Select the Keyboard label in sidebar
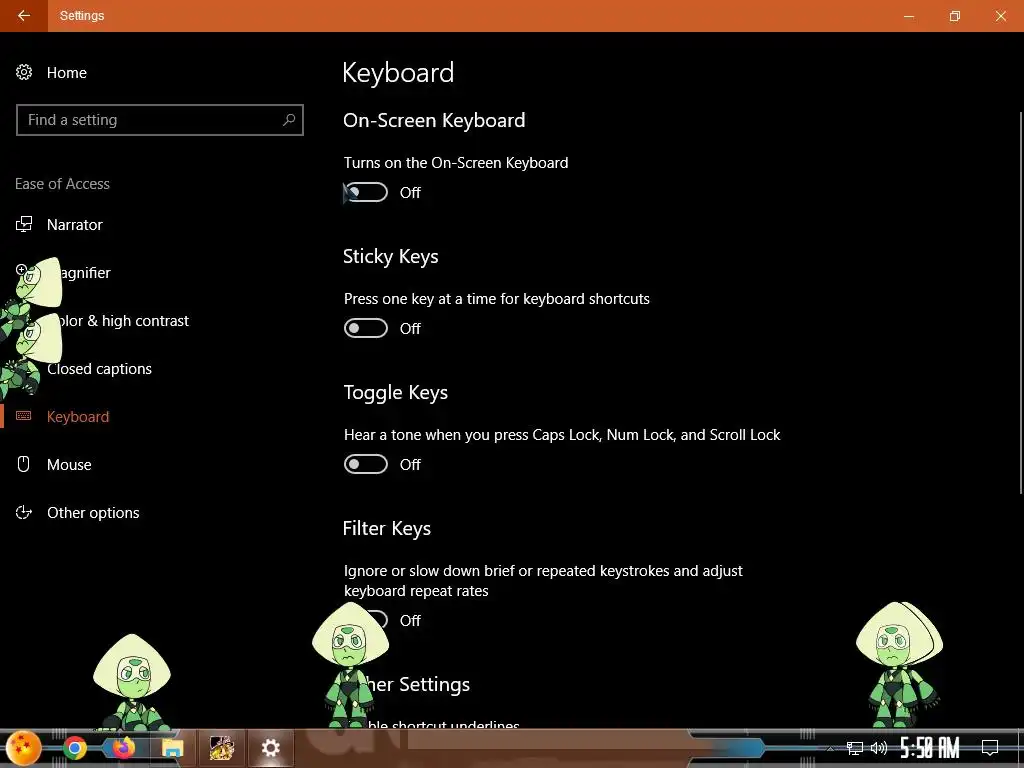The width and height of the screenshot is (1024, 768). click(x=78, y=417)
